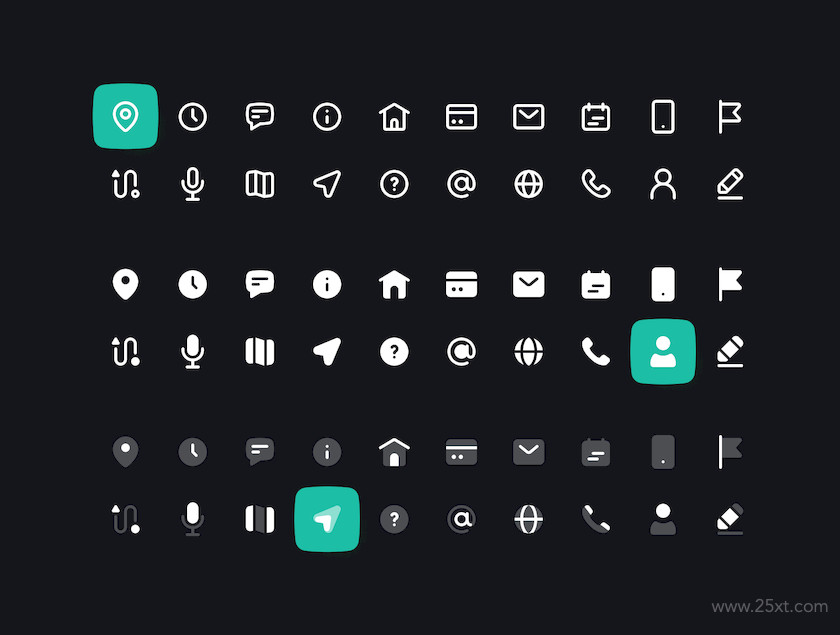The width and height of the screenshot is (840, 635).
Task: Select the outline chat bubble icon
Action: (x=260, y=116)
